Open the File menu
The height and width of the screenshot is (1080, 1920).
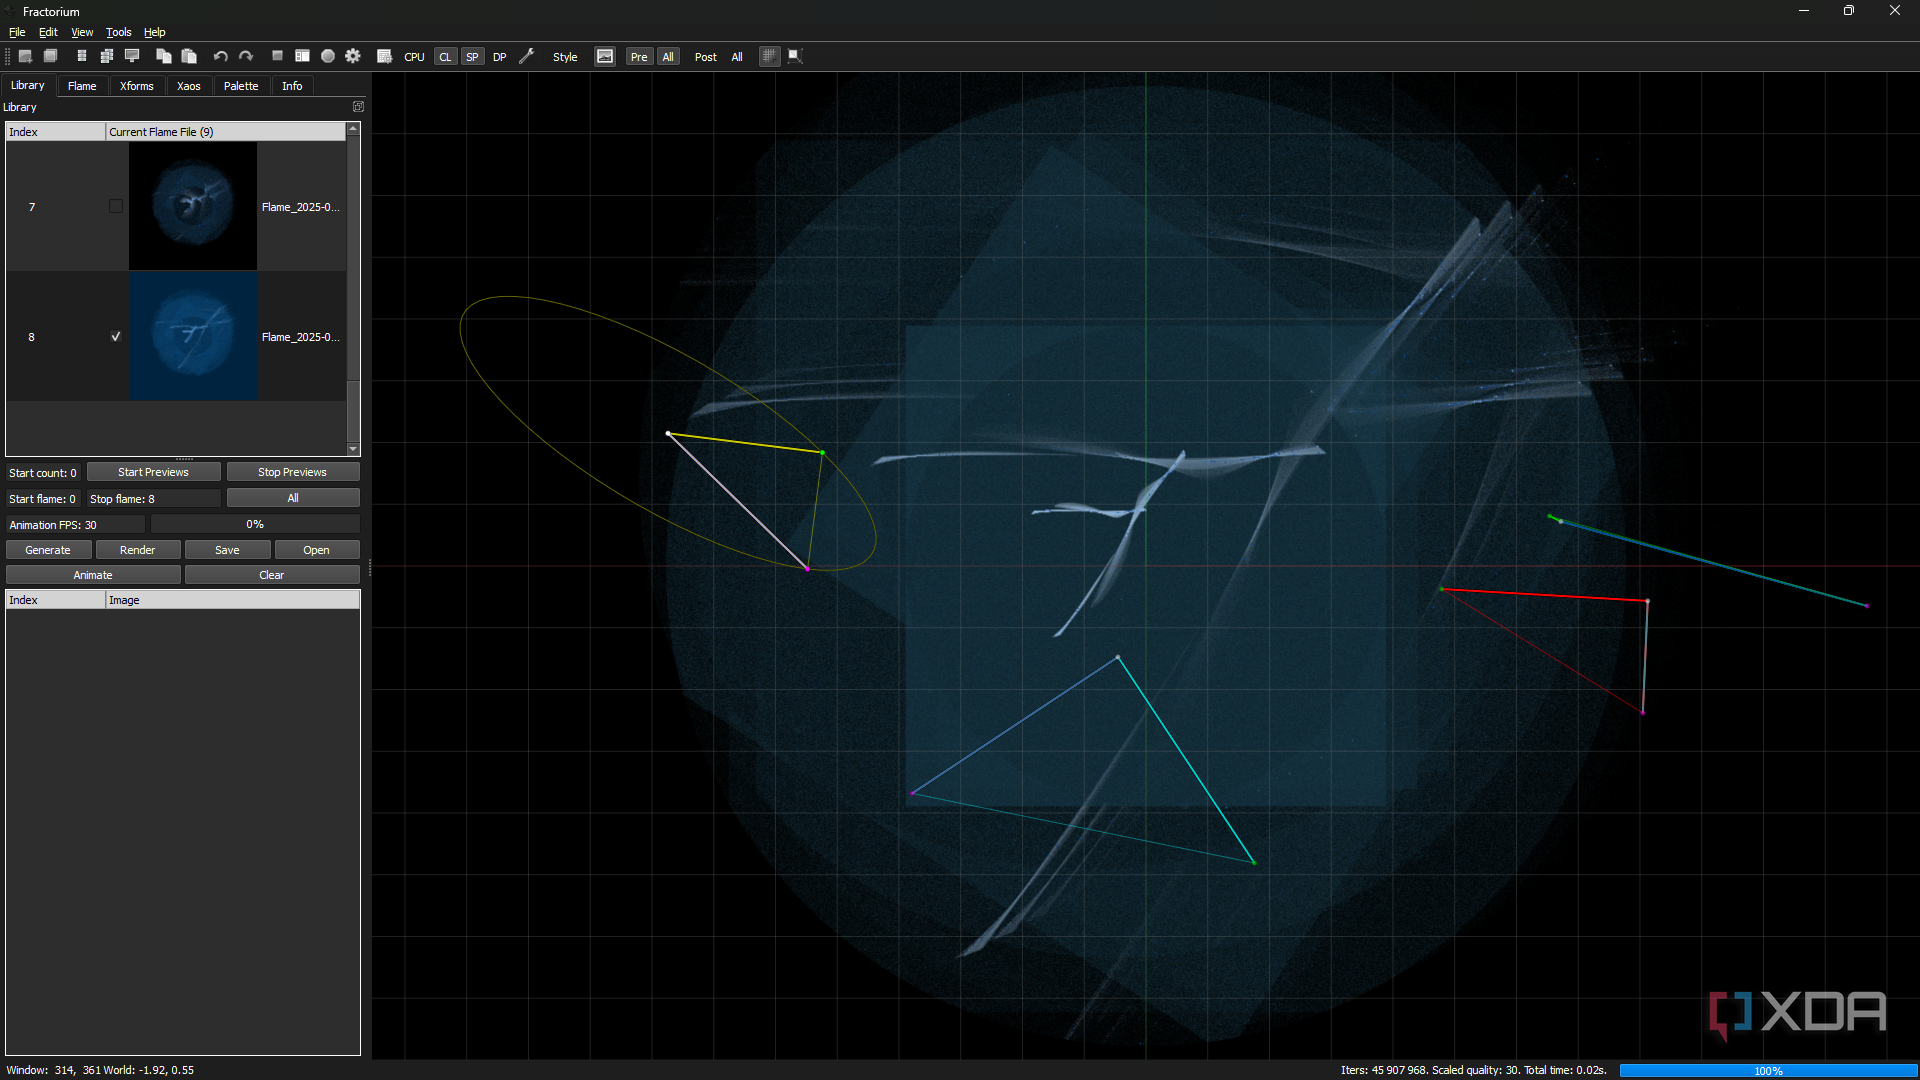point(17,32)
